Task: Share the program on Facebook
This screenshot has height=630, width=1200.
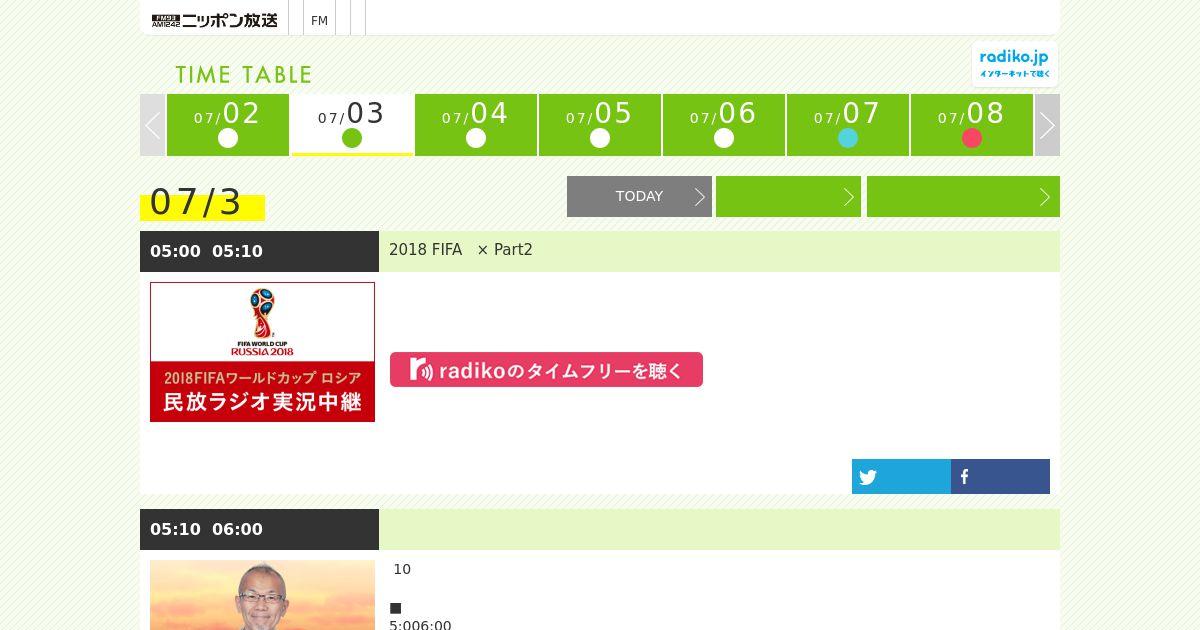Action: point(1000,477)
